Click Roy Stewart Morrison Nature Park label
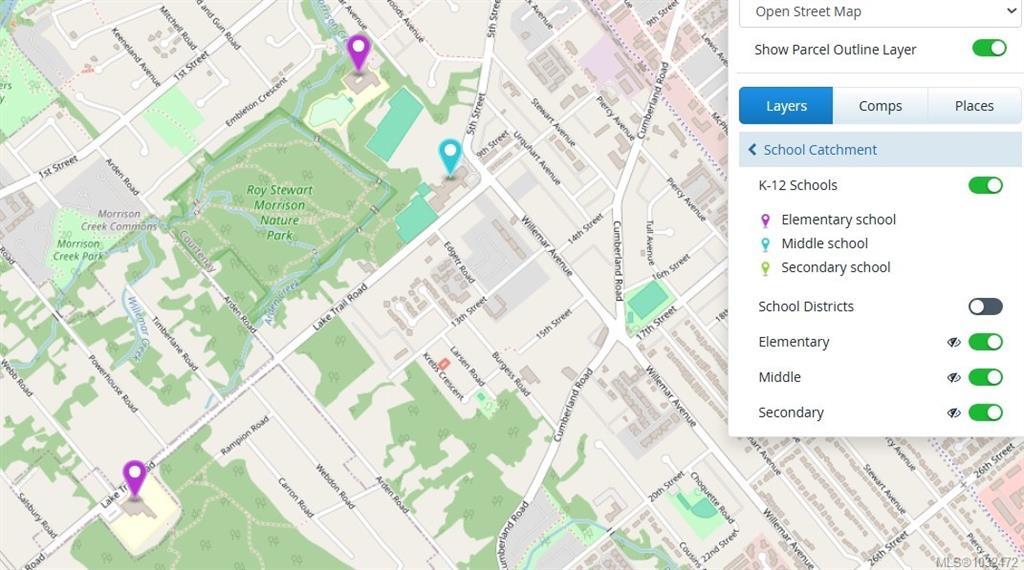 click(x=279, y=212)
